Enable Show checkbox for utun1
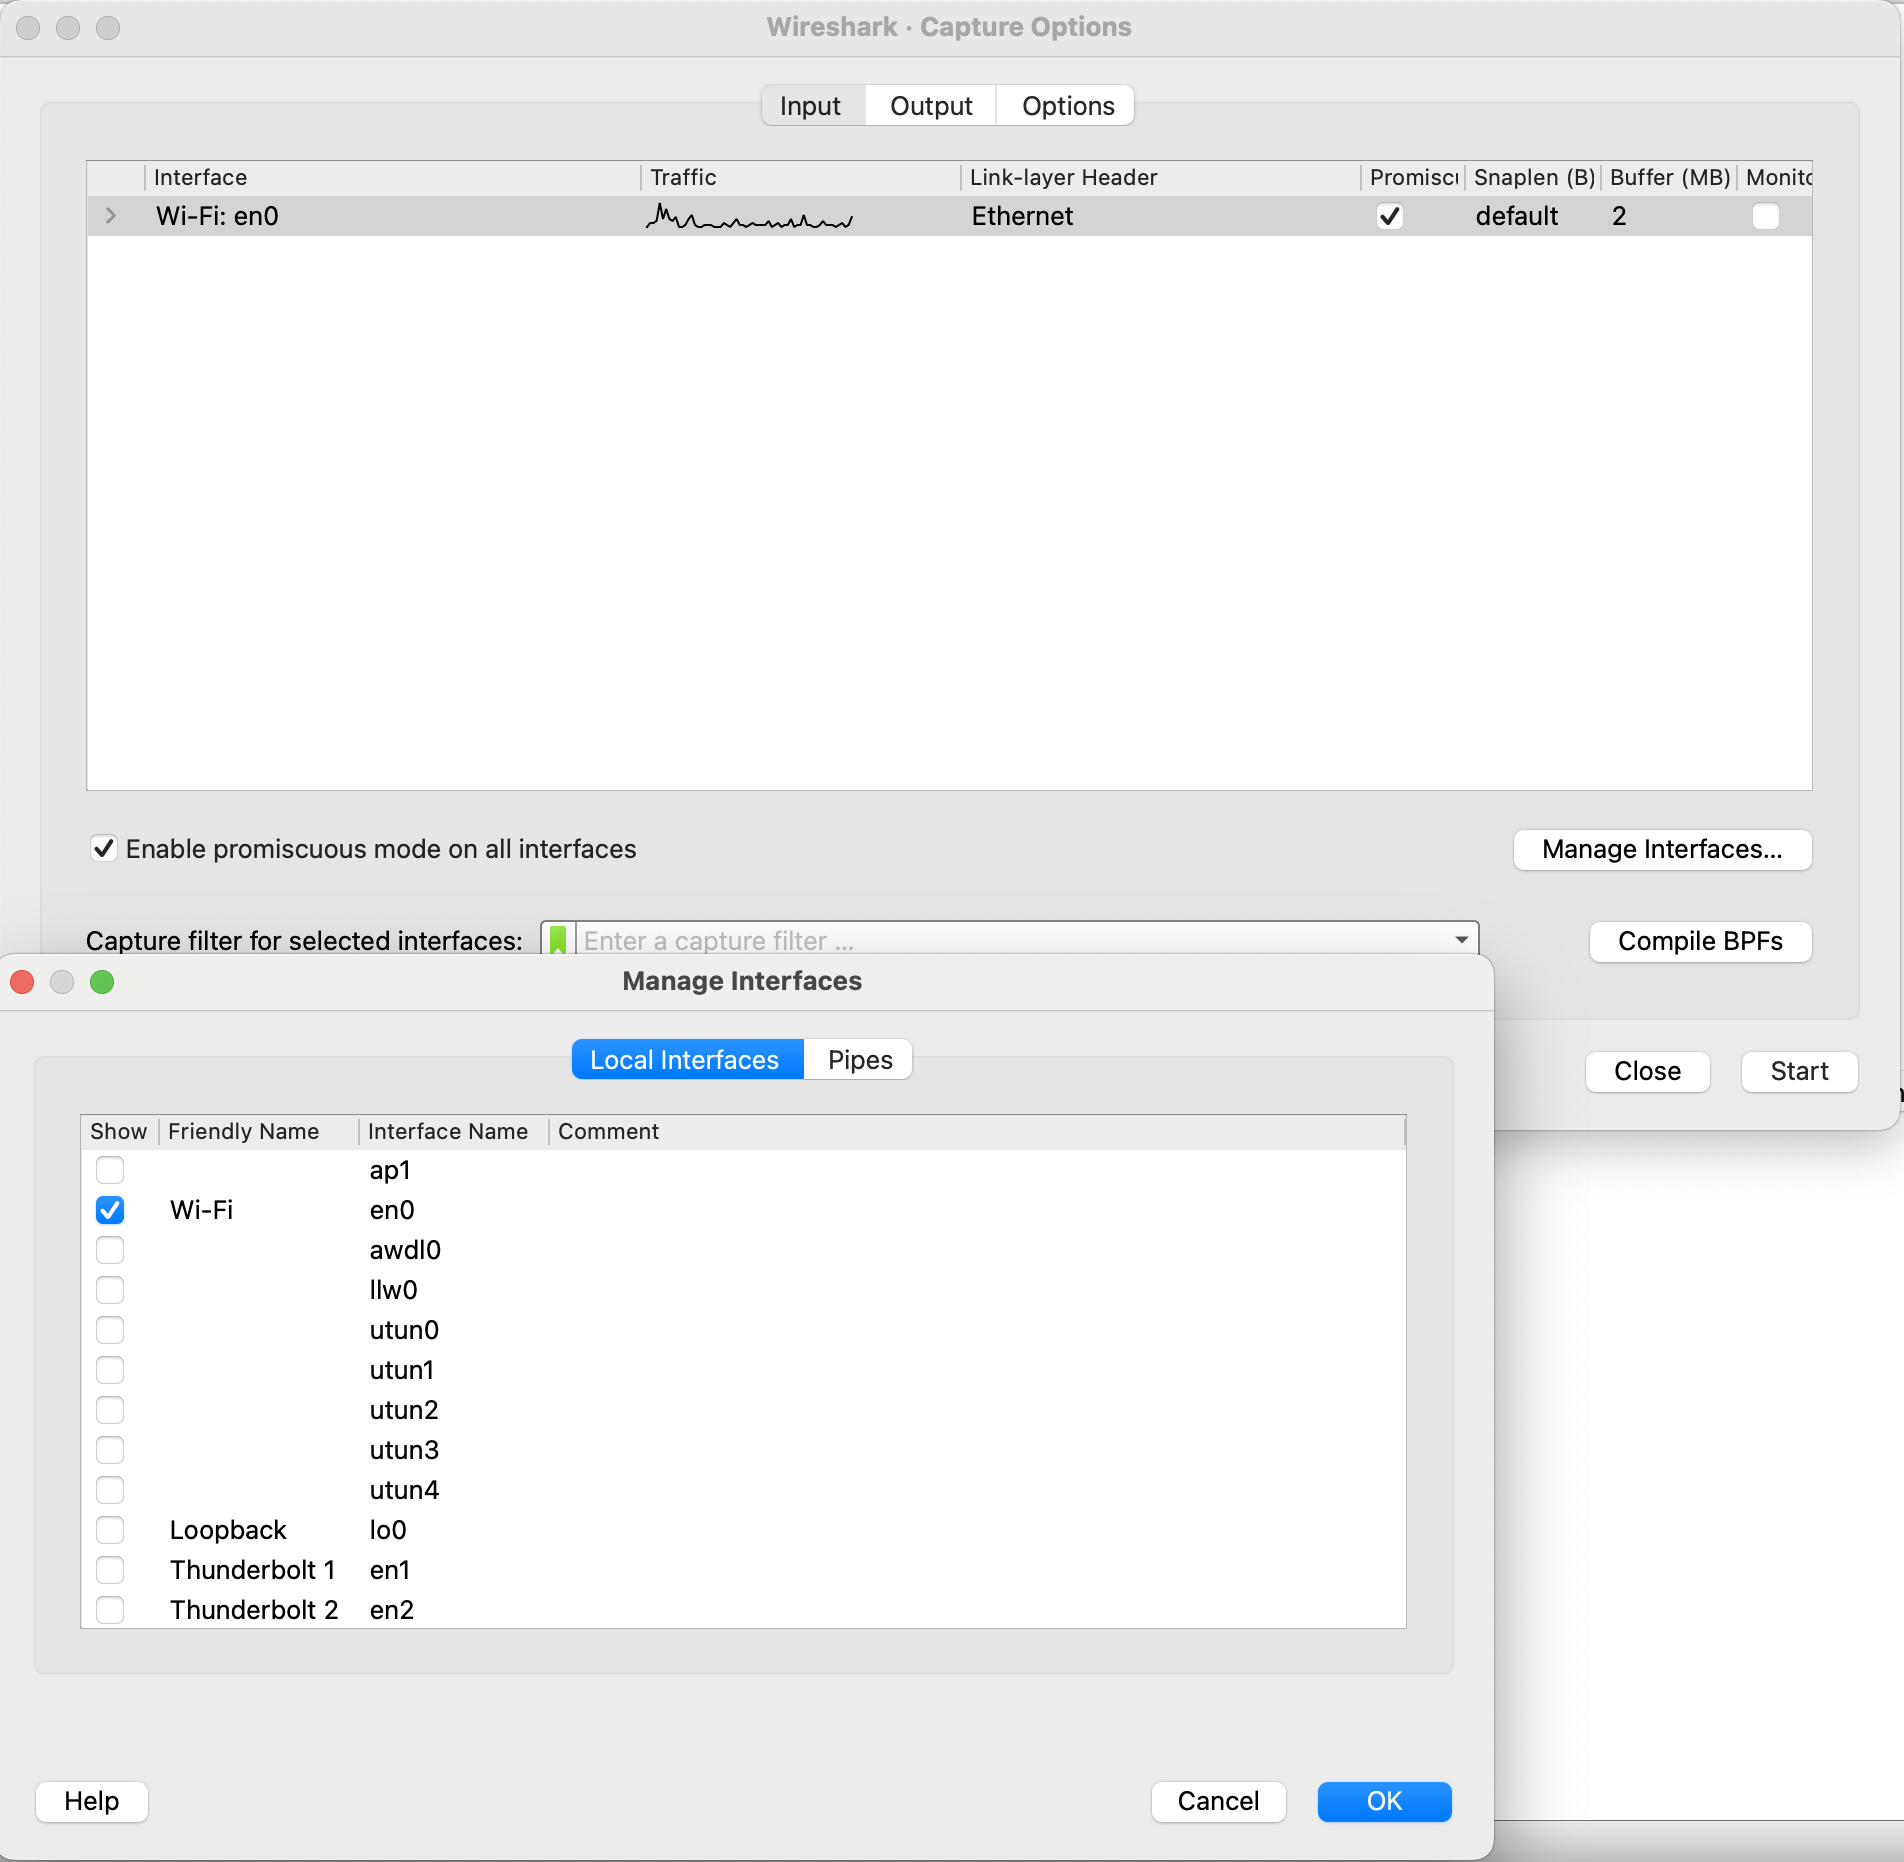 click(110, 1370)
